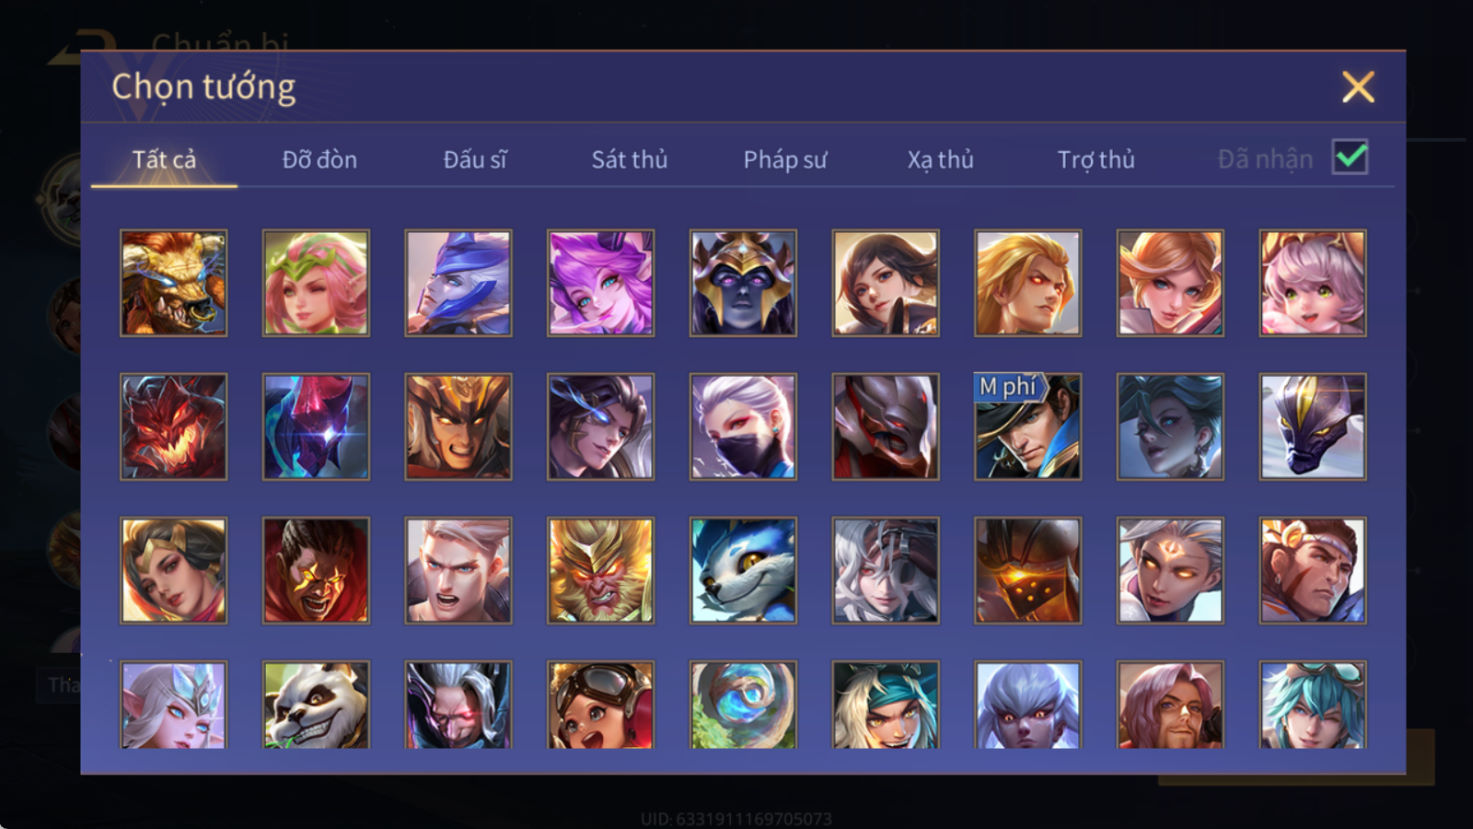
Task: Choose the red flaming demon hero
Action: coord(174,427)
